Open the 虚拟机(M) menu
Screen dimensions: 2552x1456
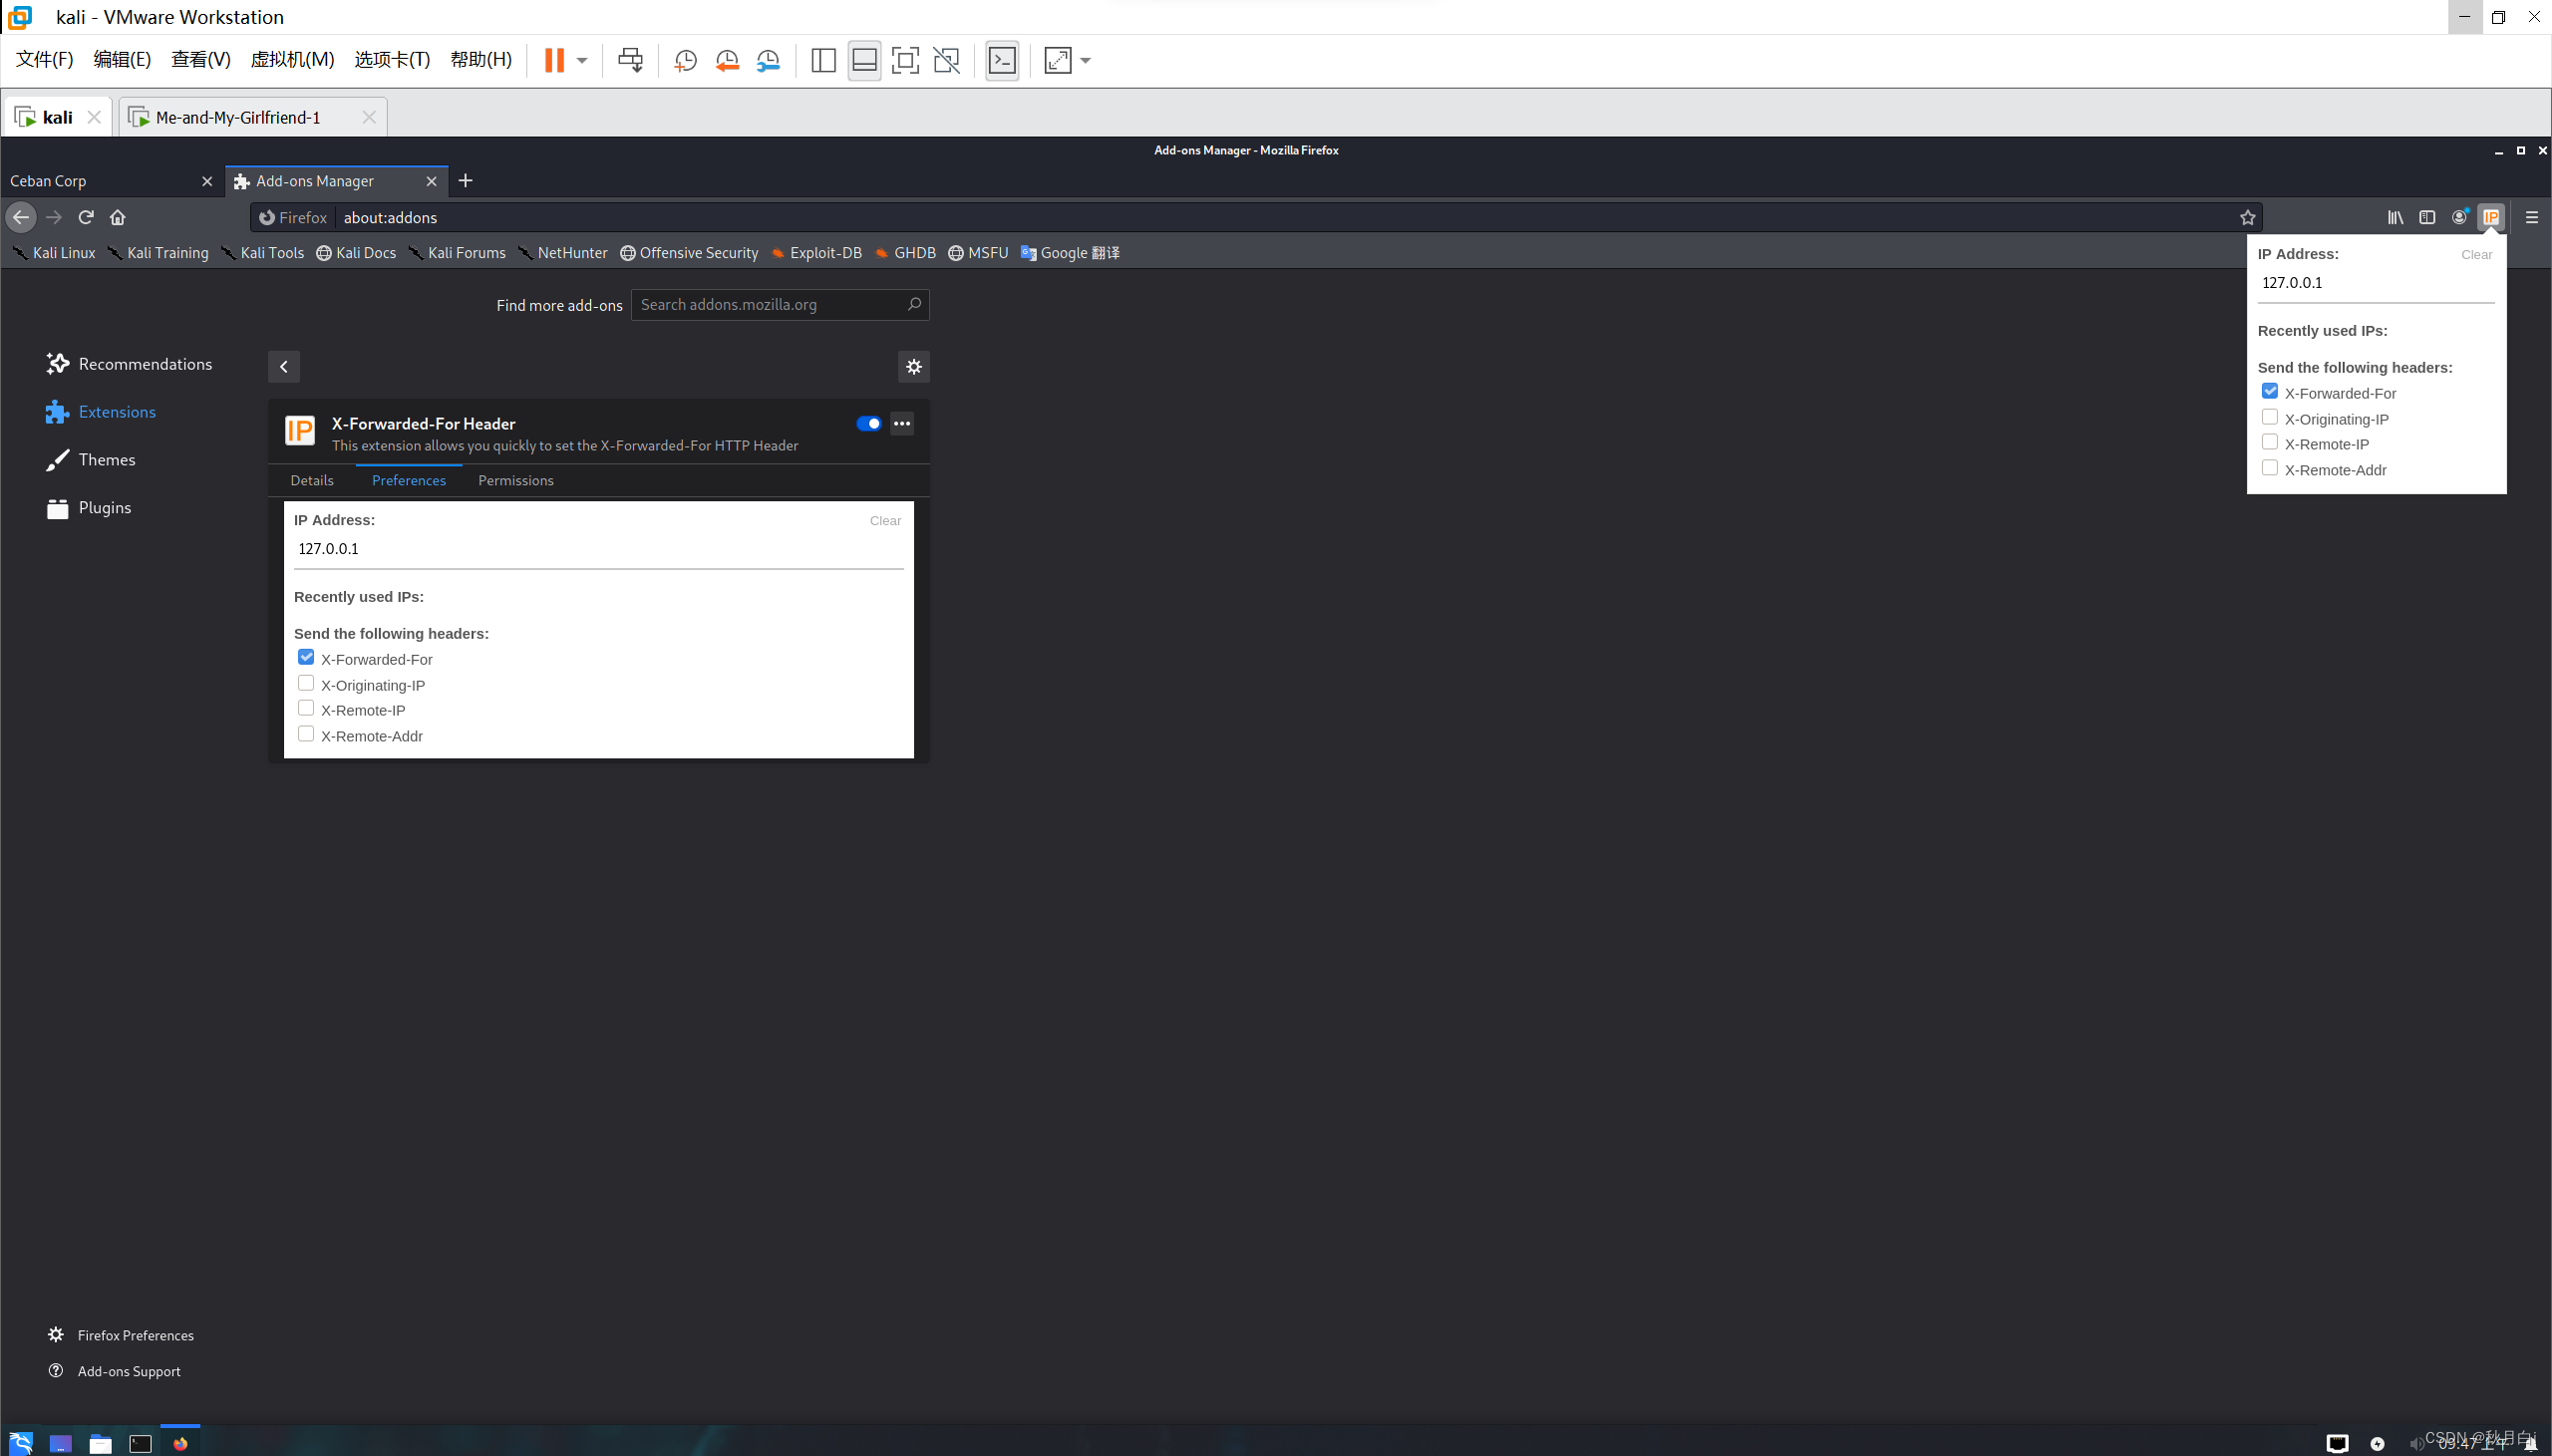(x=291, y=59)
